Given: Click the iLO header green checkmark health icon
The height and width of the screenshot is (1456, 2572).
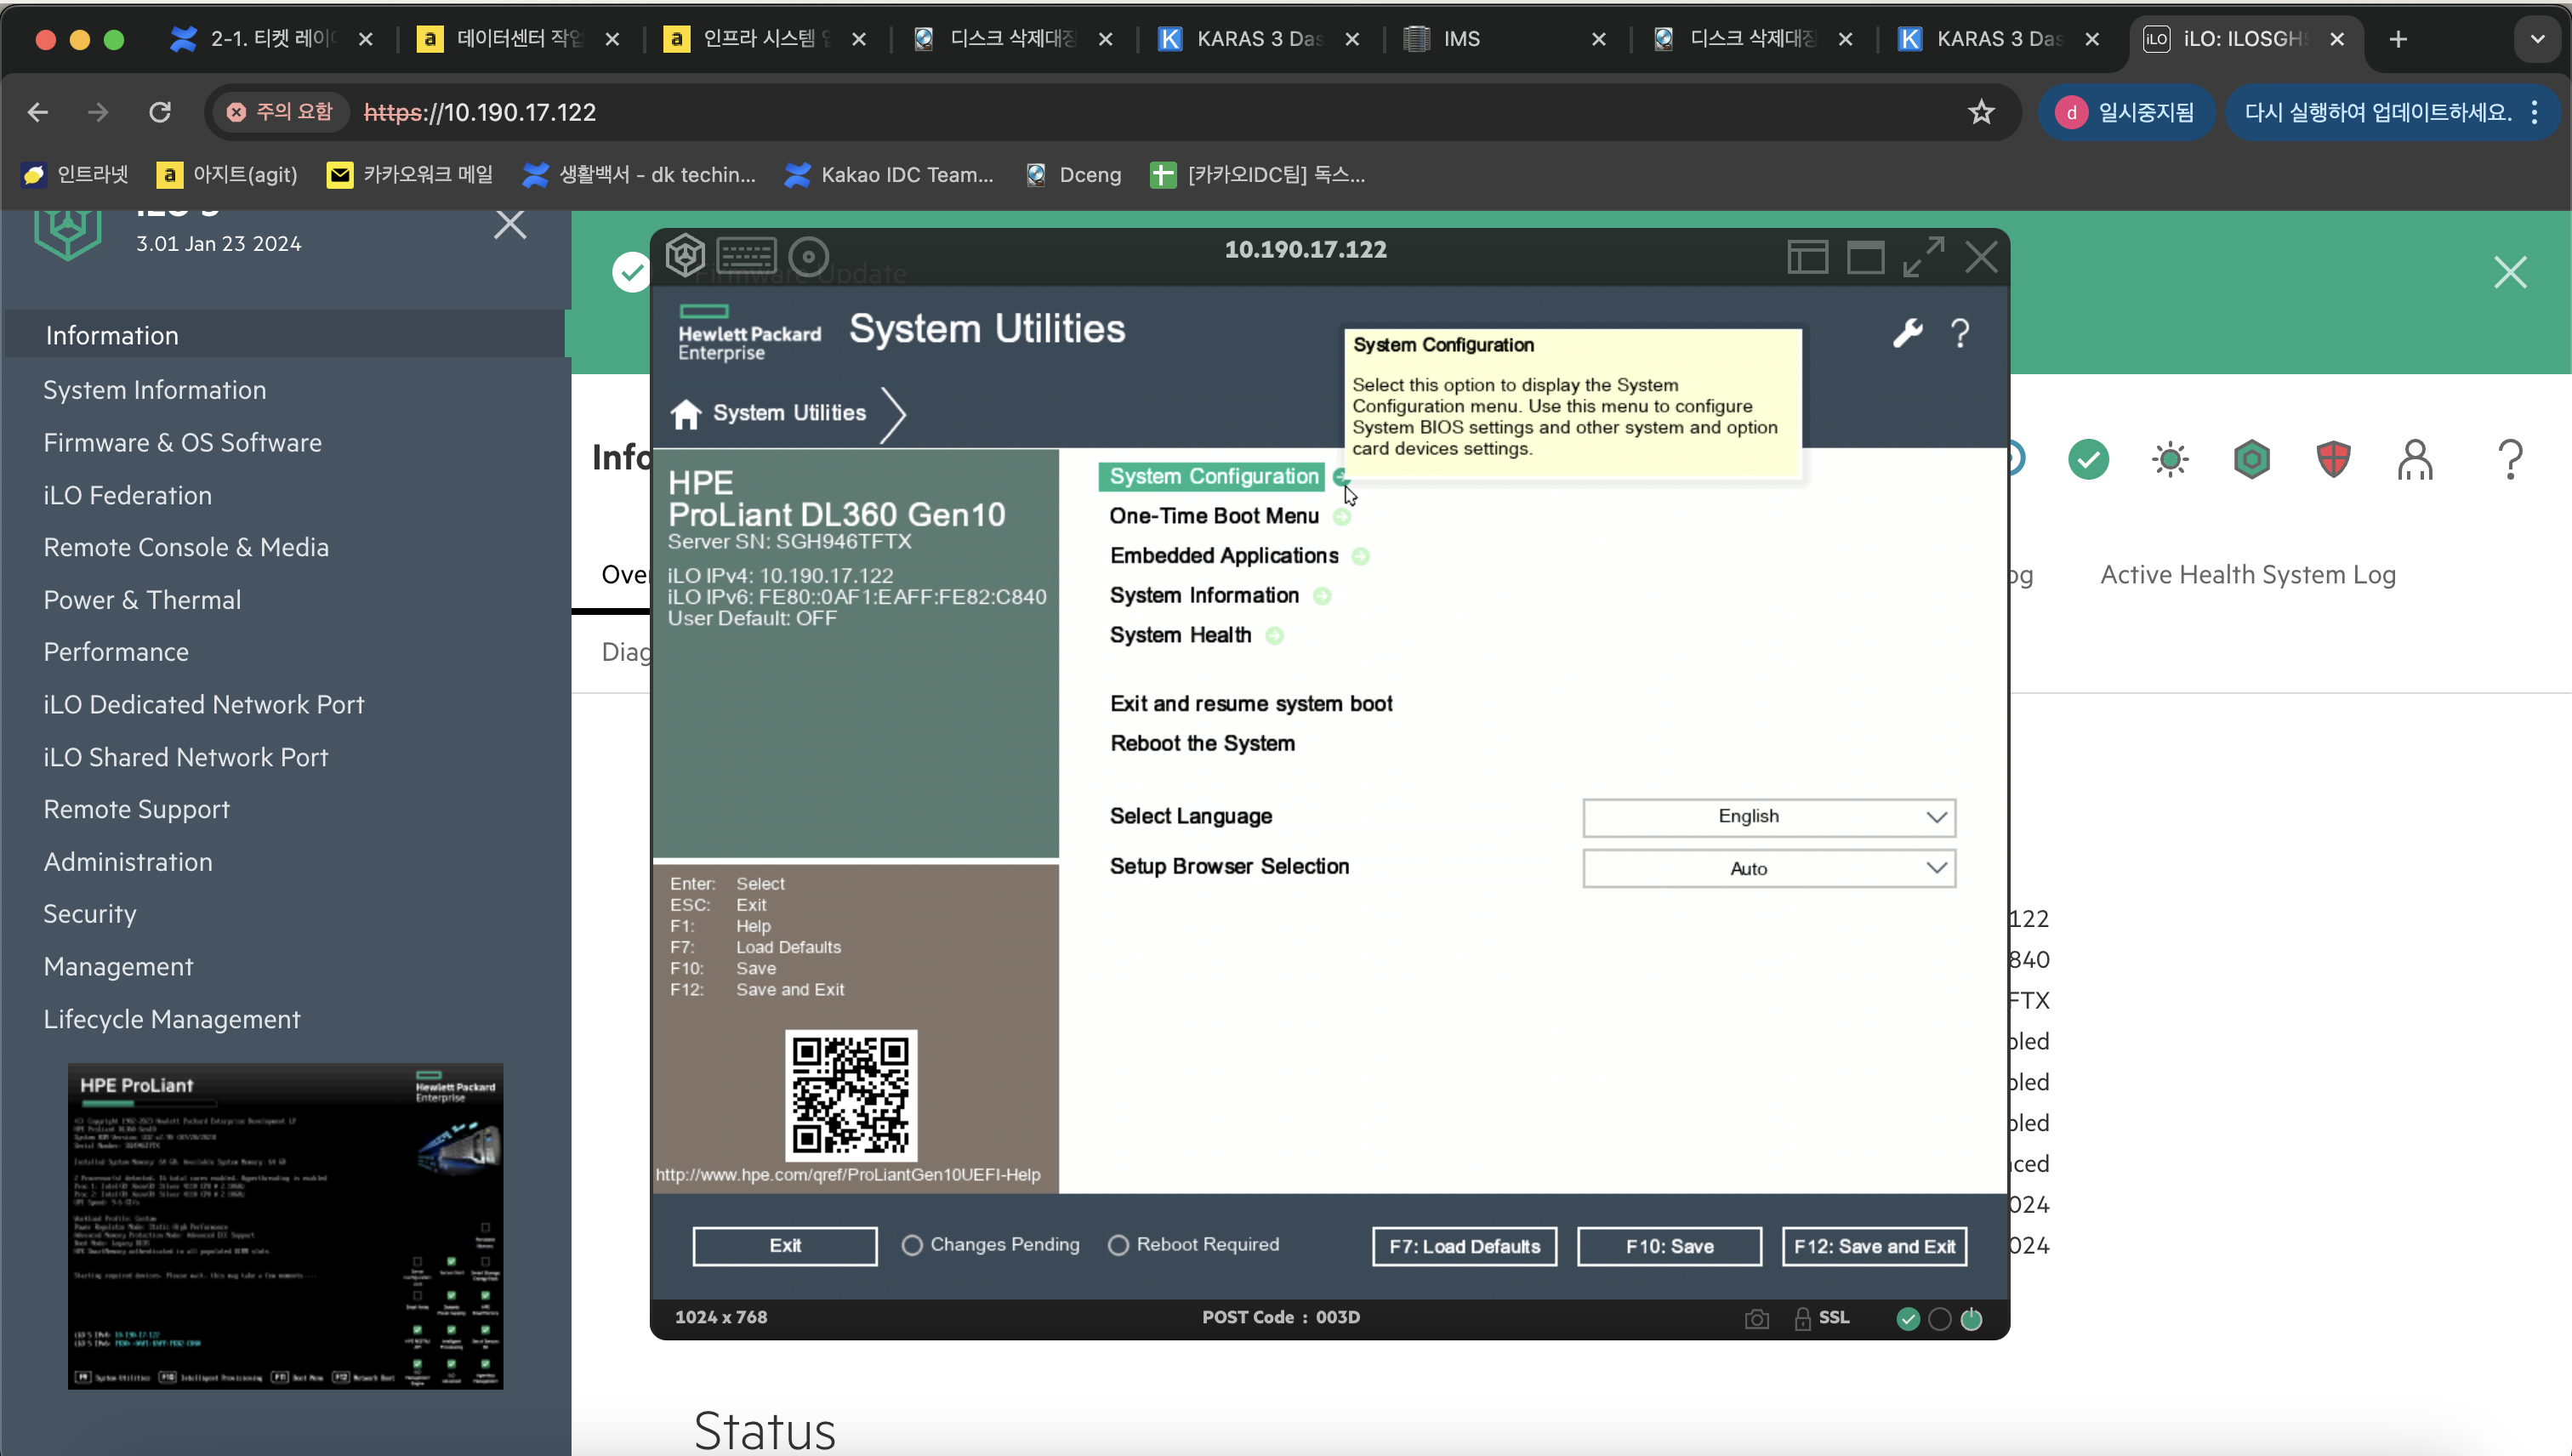Looking at the screenshot, I should 2088,460.
